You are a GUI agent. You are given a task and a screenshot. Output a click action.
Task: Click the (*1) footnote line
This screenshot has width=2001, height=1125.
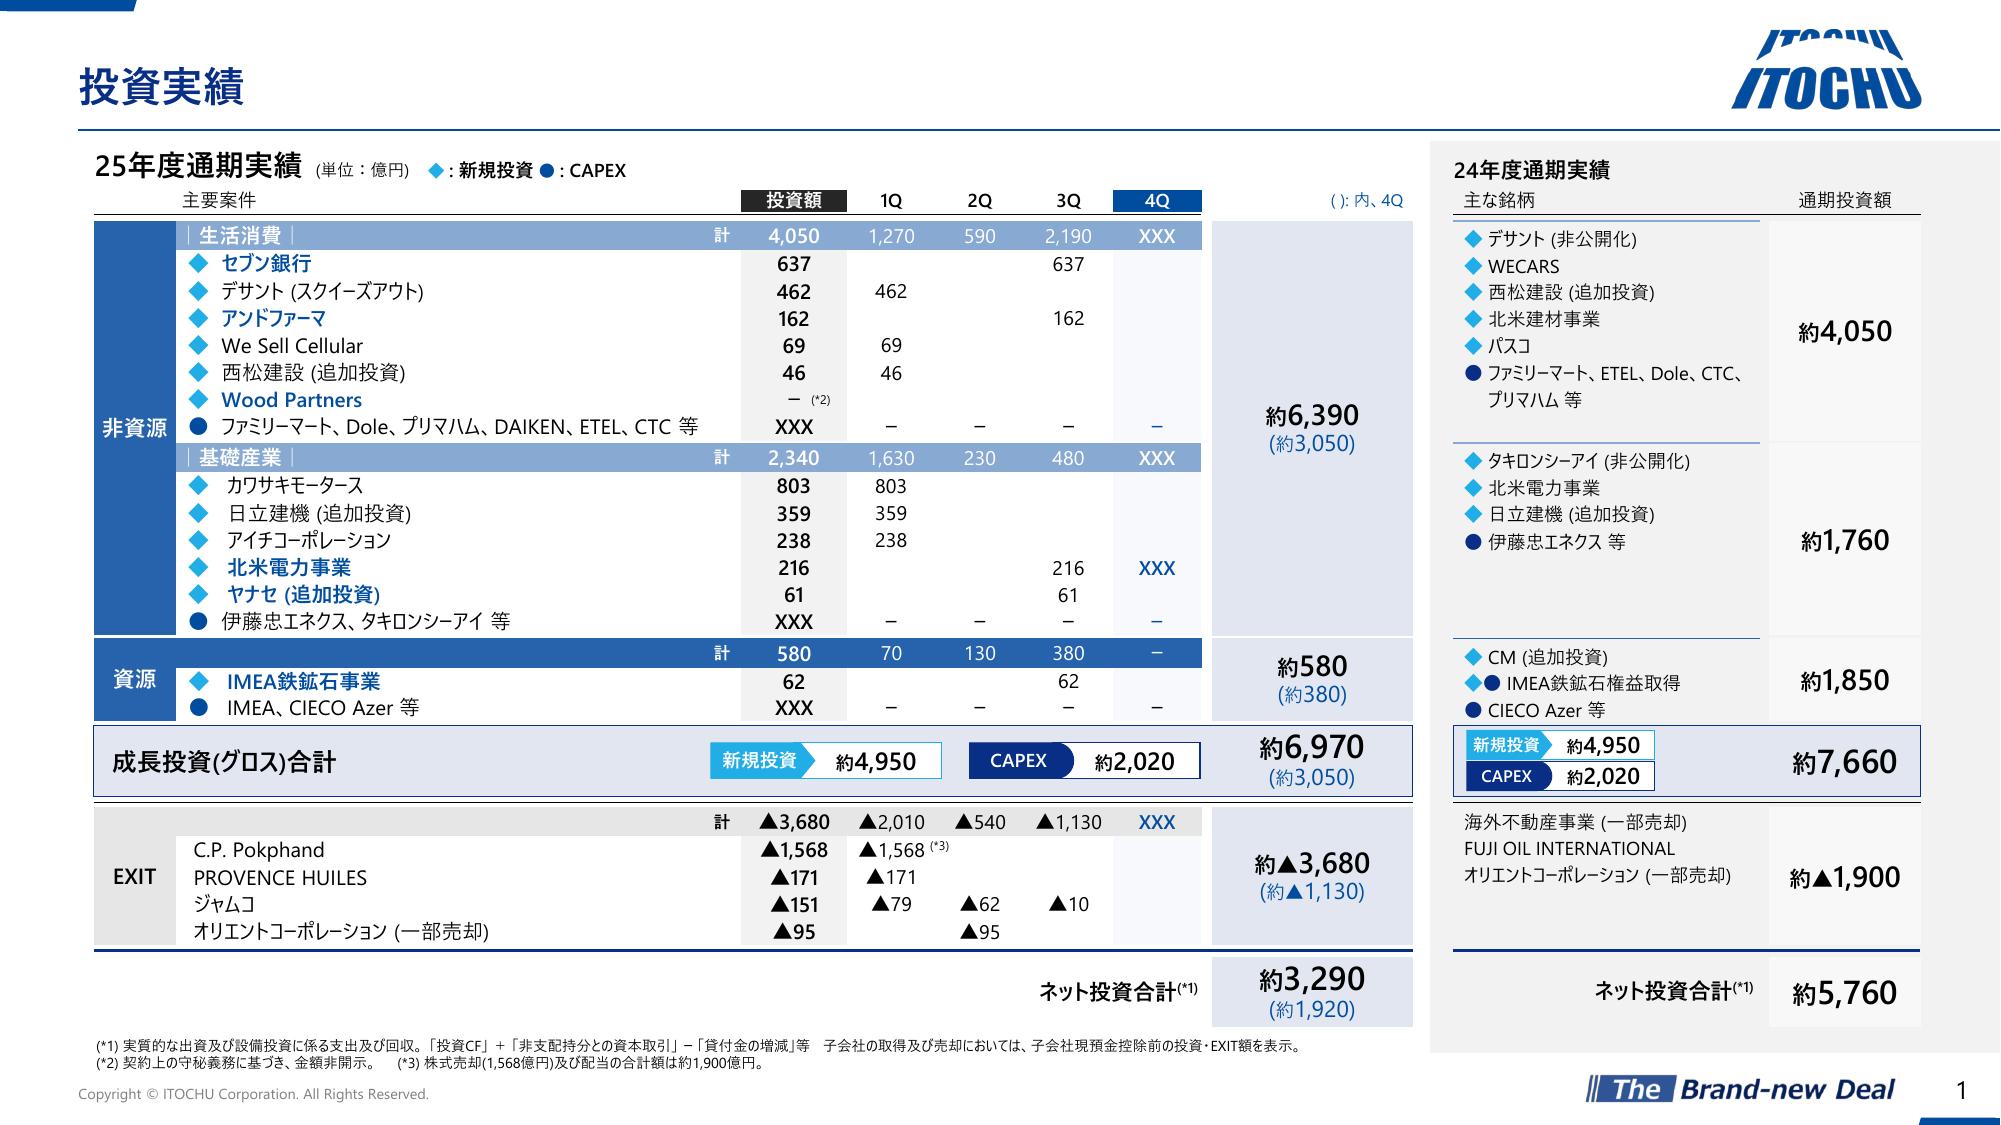(699, 1046)
